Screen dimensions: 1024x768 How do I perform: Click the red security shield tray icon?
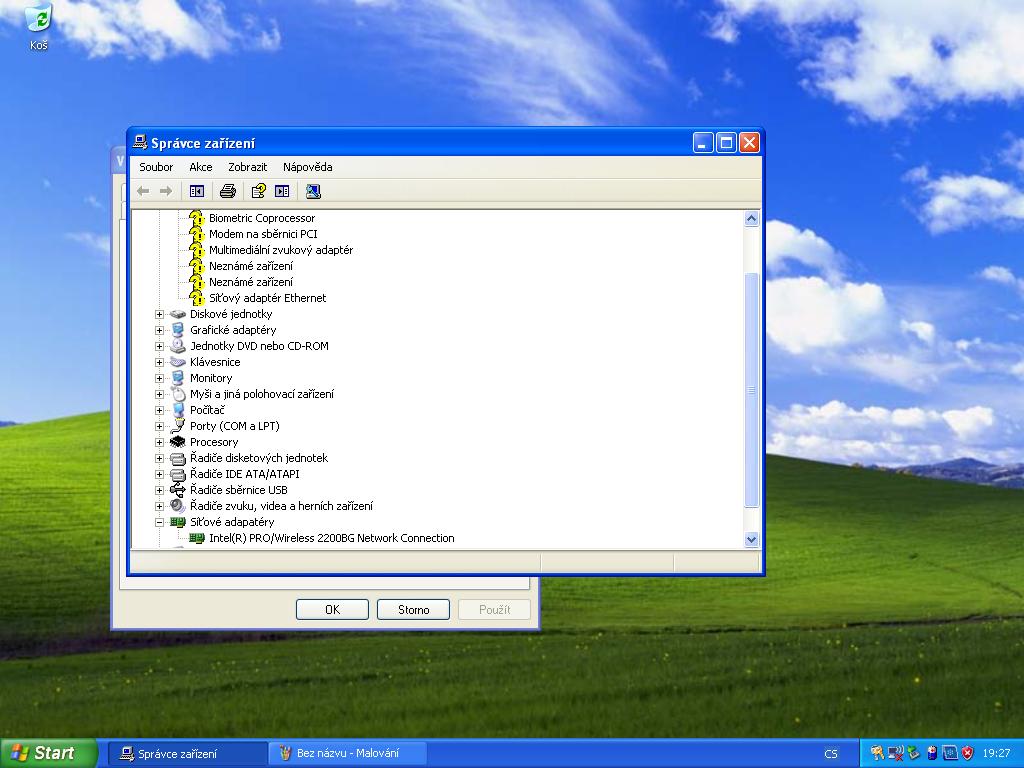tap(967, 753)
